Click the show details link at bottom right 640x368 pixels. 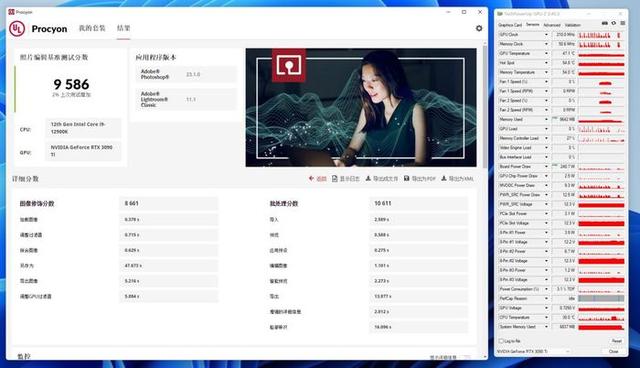[x=443, y=357]
